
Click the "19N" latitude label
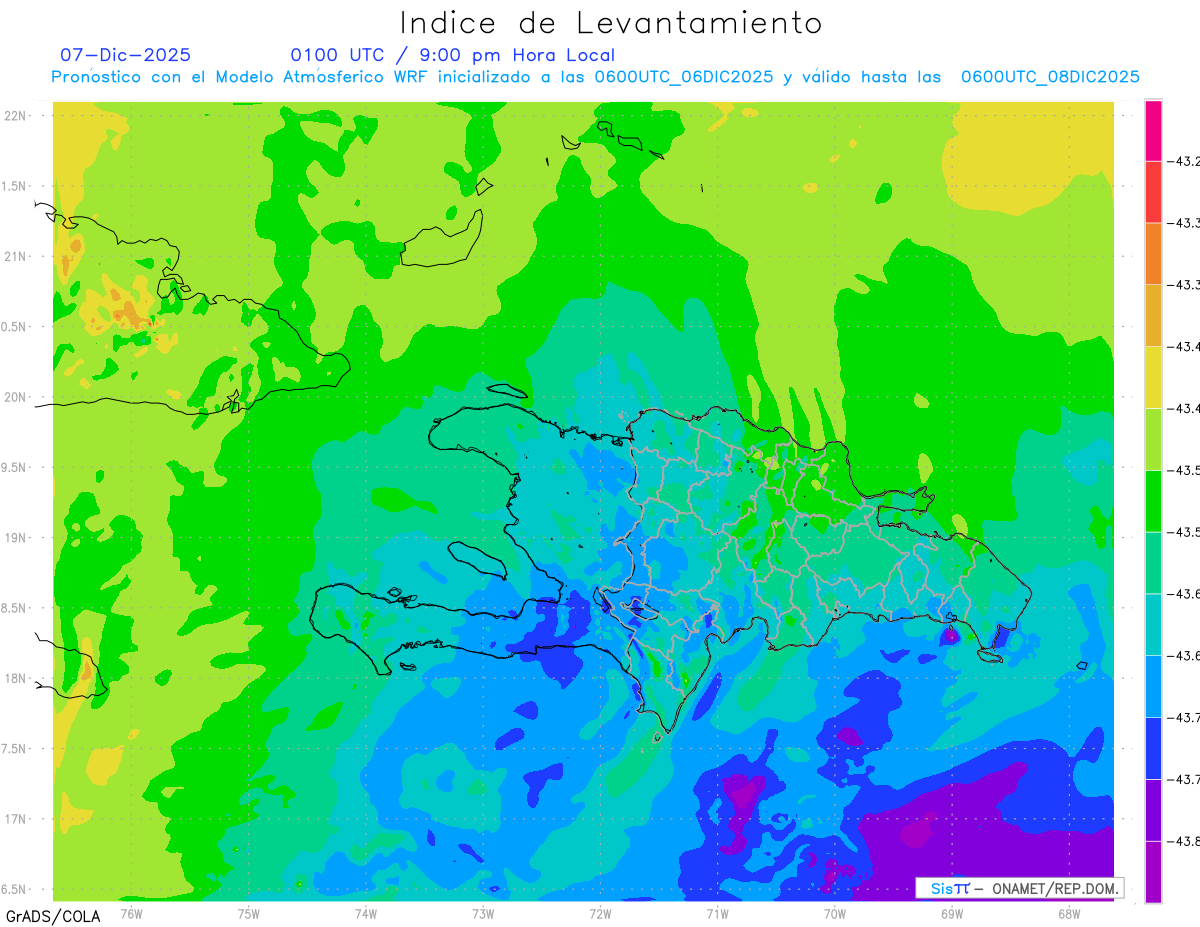click(x=16, y=538)
